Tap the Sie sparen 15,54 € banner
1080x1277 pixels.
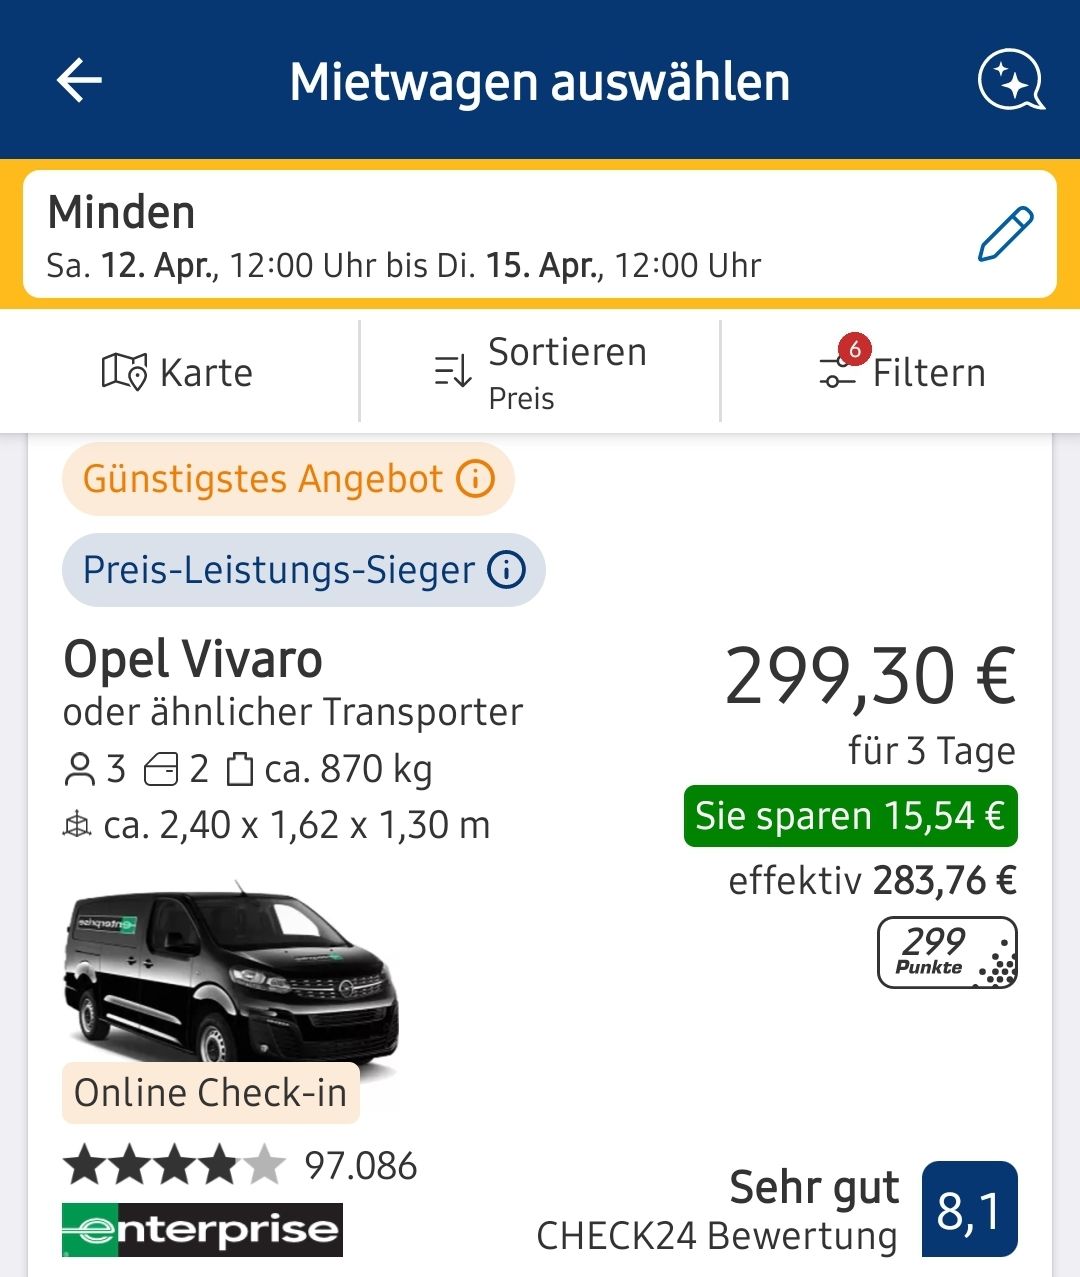tap(850, 816)
